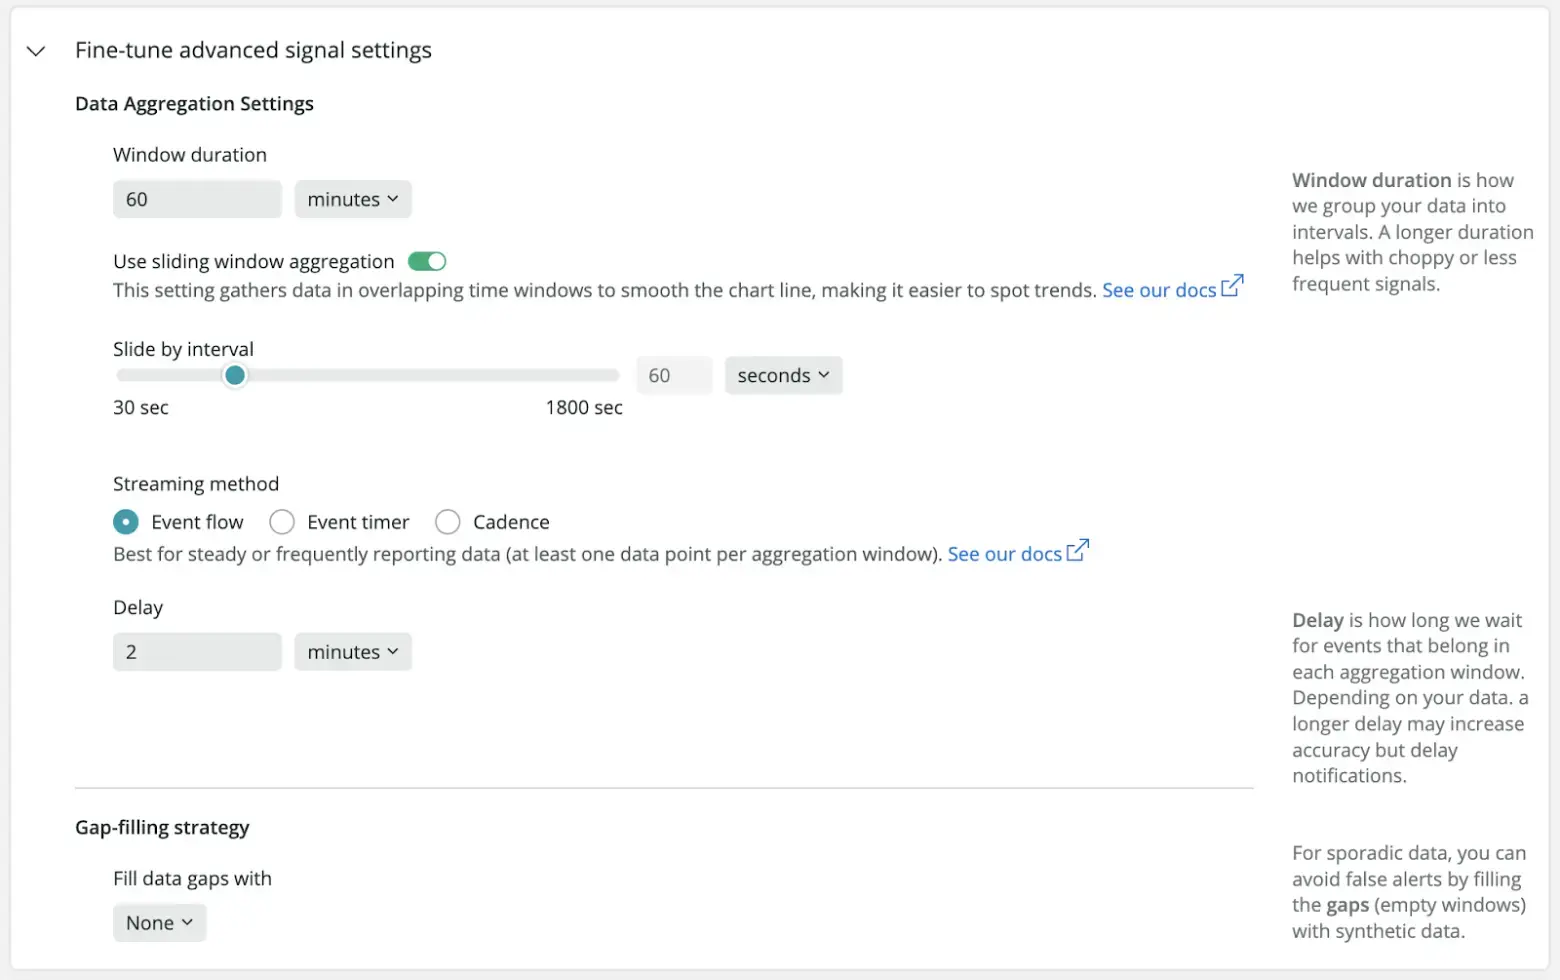The height and width of the screenshot is (980, 1560).
Task: Open the Window duration minutes dropdown
Action: point(353,200)
